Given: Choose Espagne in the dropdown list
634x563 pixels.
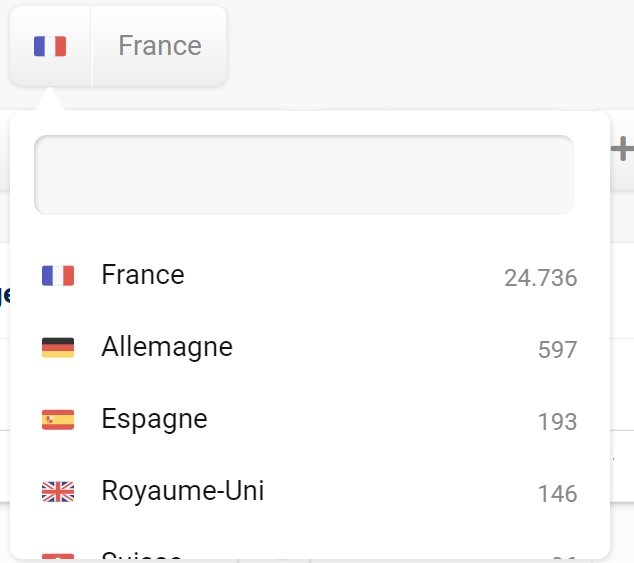Looking at the screenshot, I should coord(309,419).
